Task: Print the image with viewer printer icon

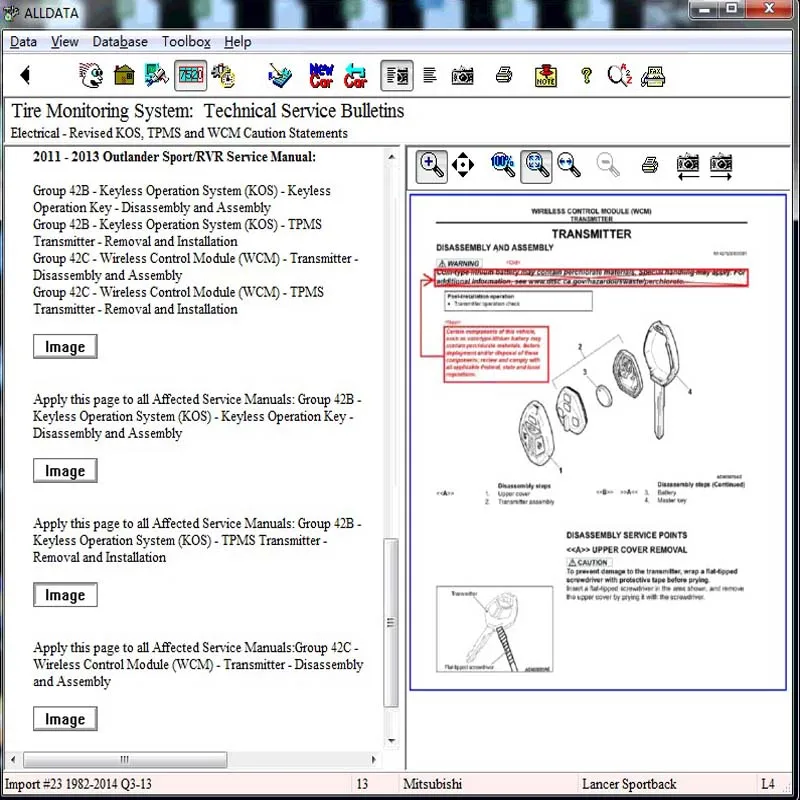Action: click(649, 165)
